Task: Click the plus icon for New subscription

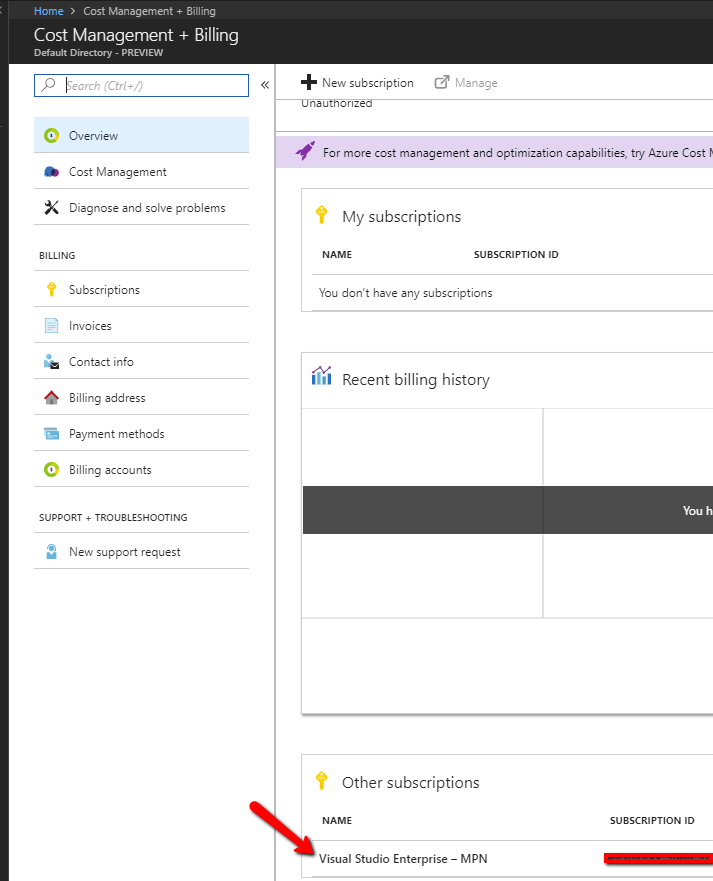Action: click(x=308, y=83)
